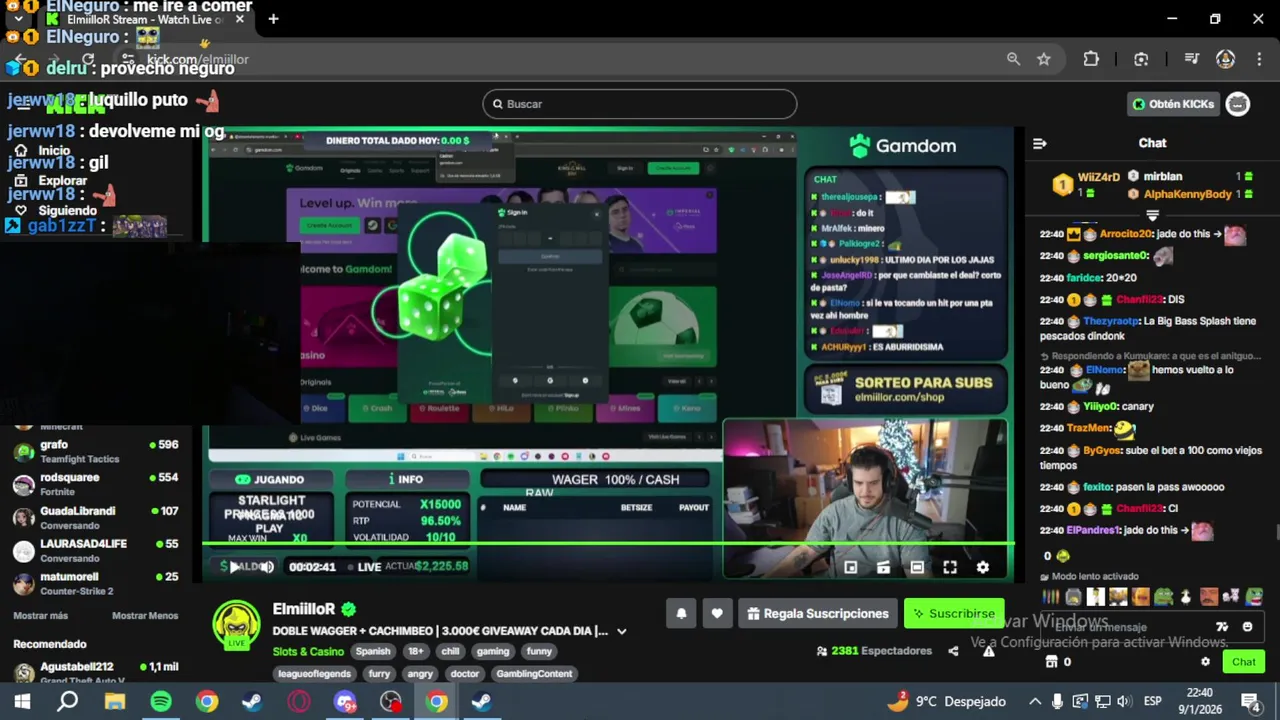The width and height of the screenshot is (1280, 720).
Task: Click Obtén KICKs button
Action: [1173, 104]
